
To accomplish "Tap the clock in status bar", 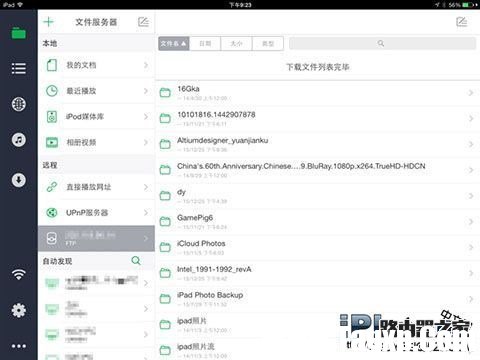I will coord(240,5).
